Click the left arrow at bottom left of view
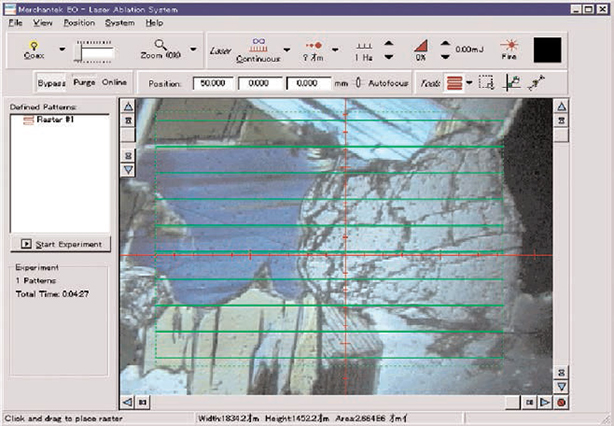 coord(126,401)
